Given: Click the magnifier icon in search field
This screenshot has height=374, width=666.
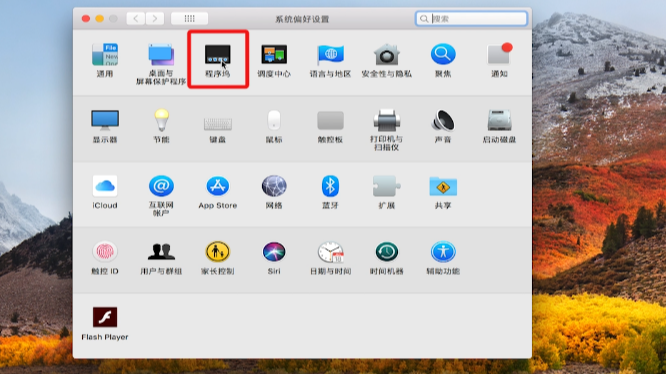Looking at the screenshot, I should 424,19.
